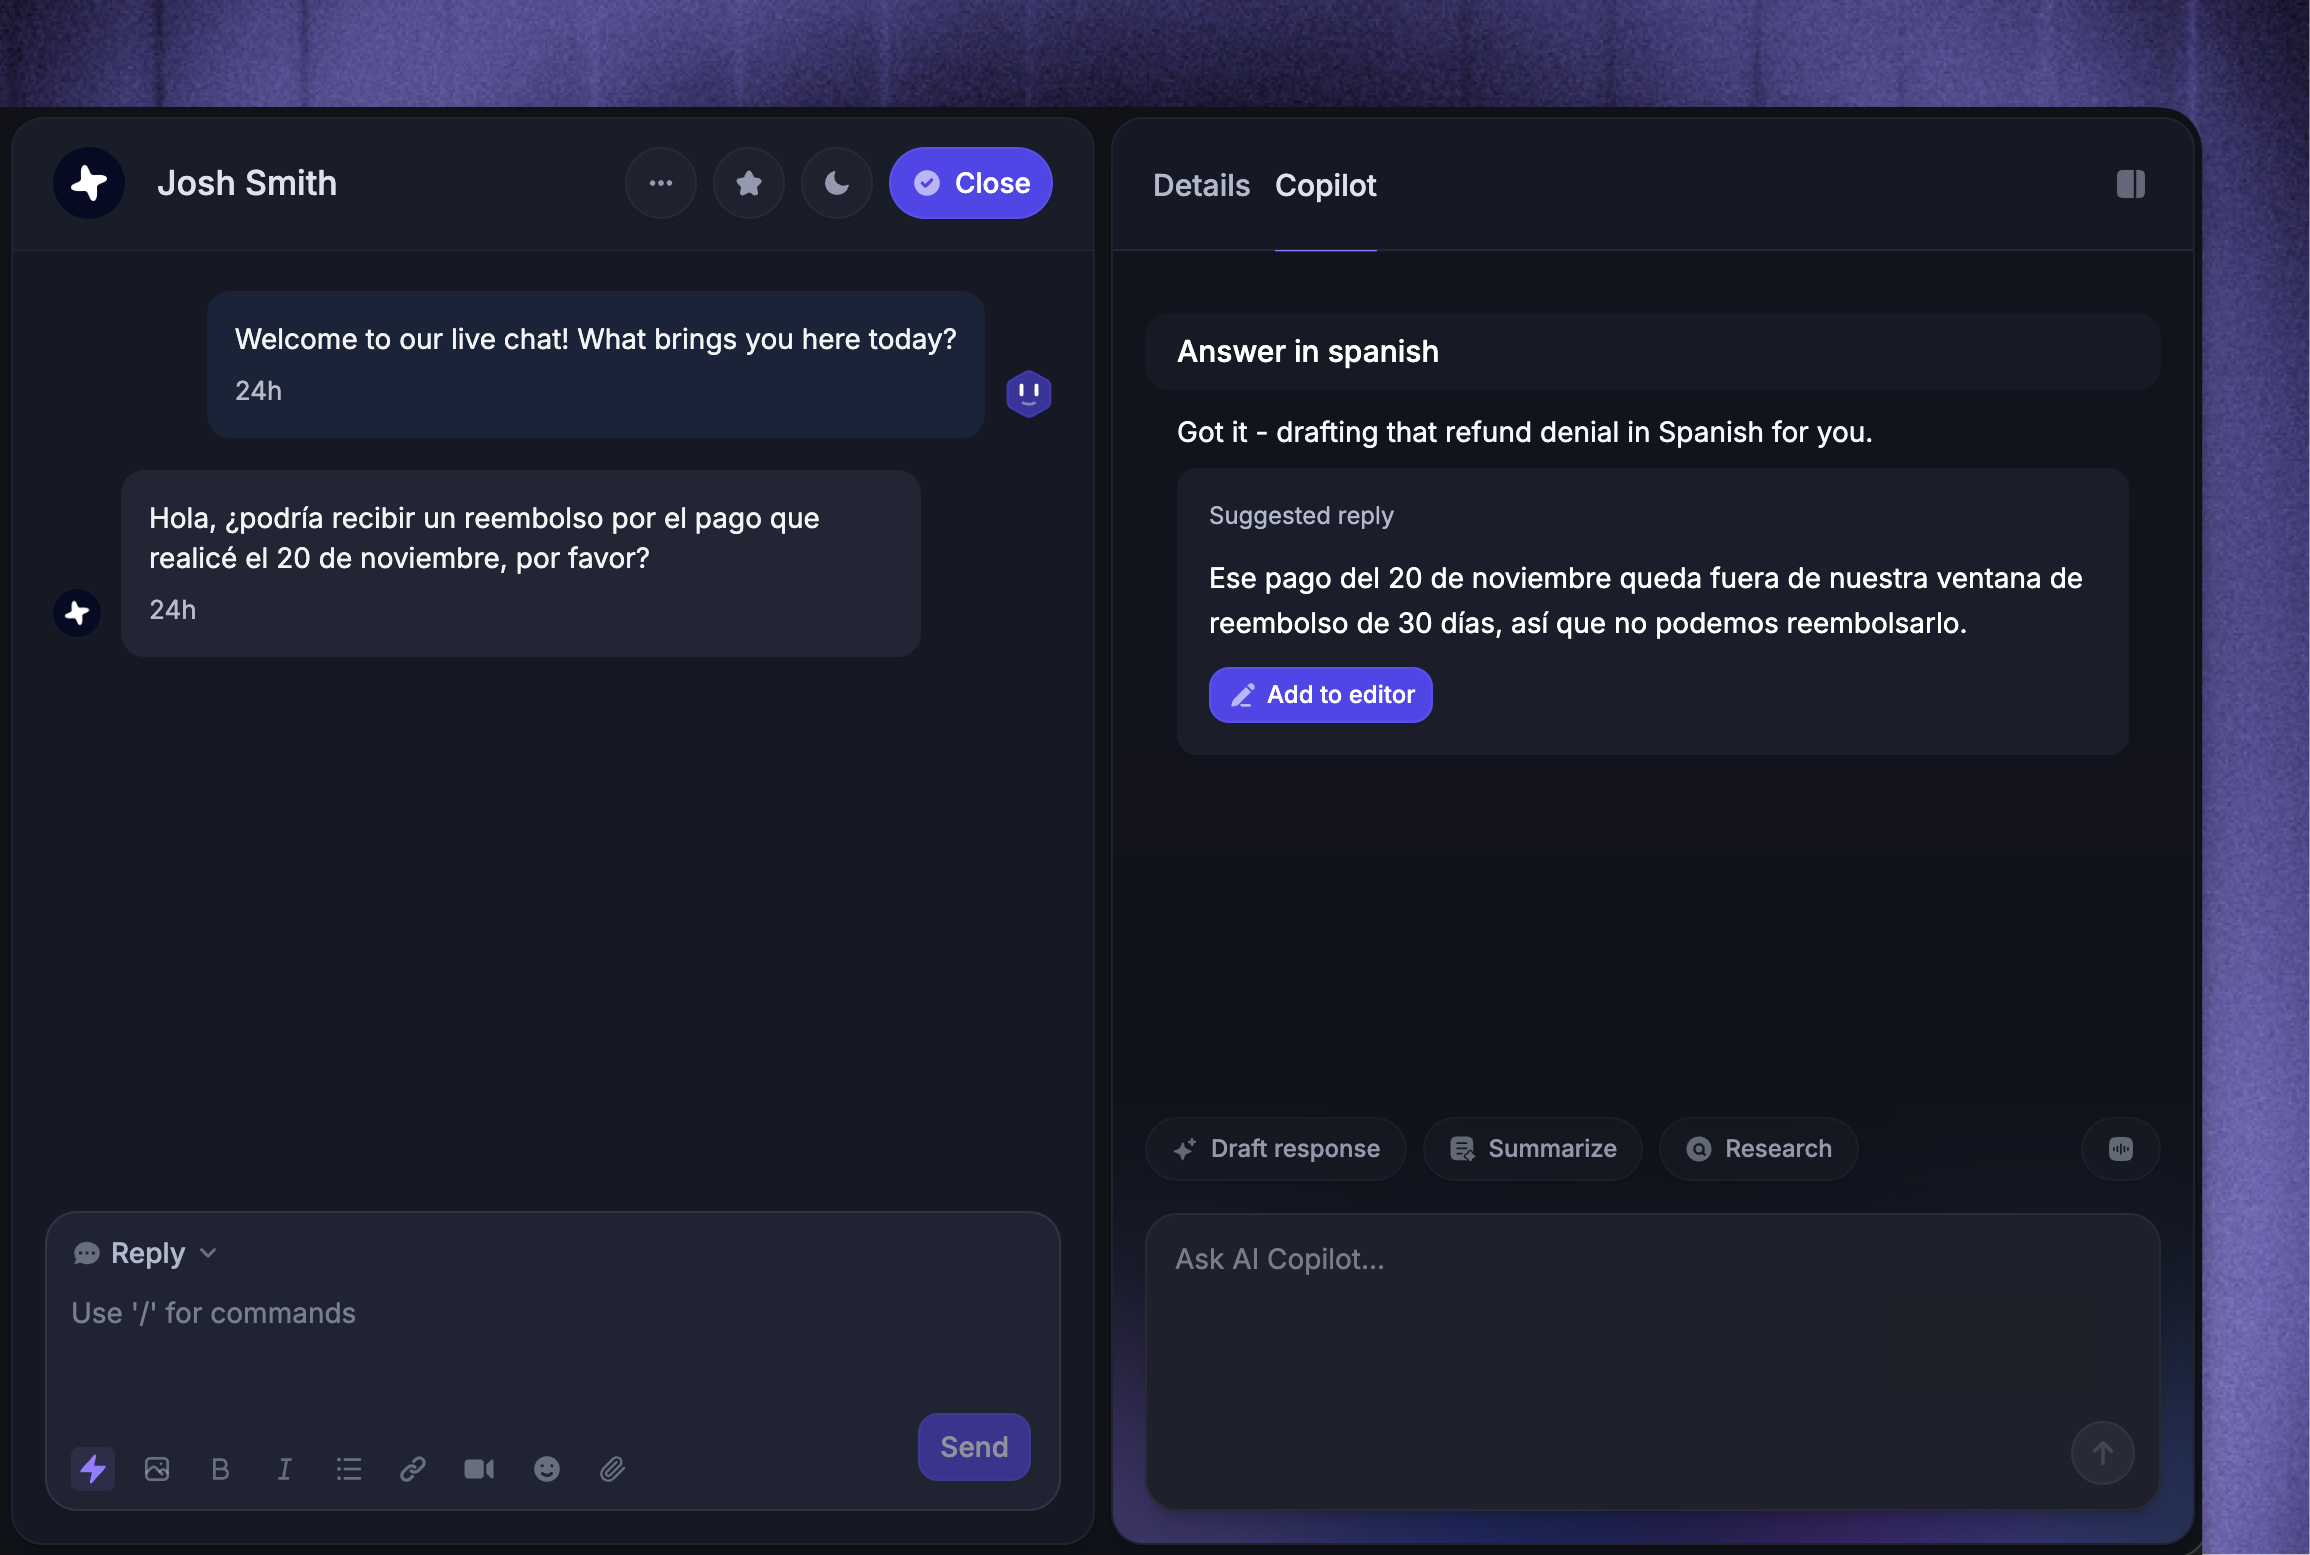
Task: Click the Draft response suggestion chip
Action: click(1276, 1148)
